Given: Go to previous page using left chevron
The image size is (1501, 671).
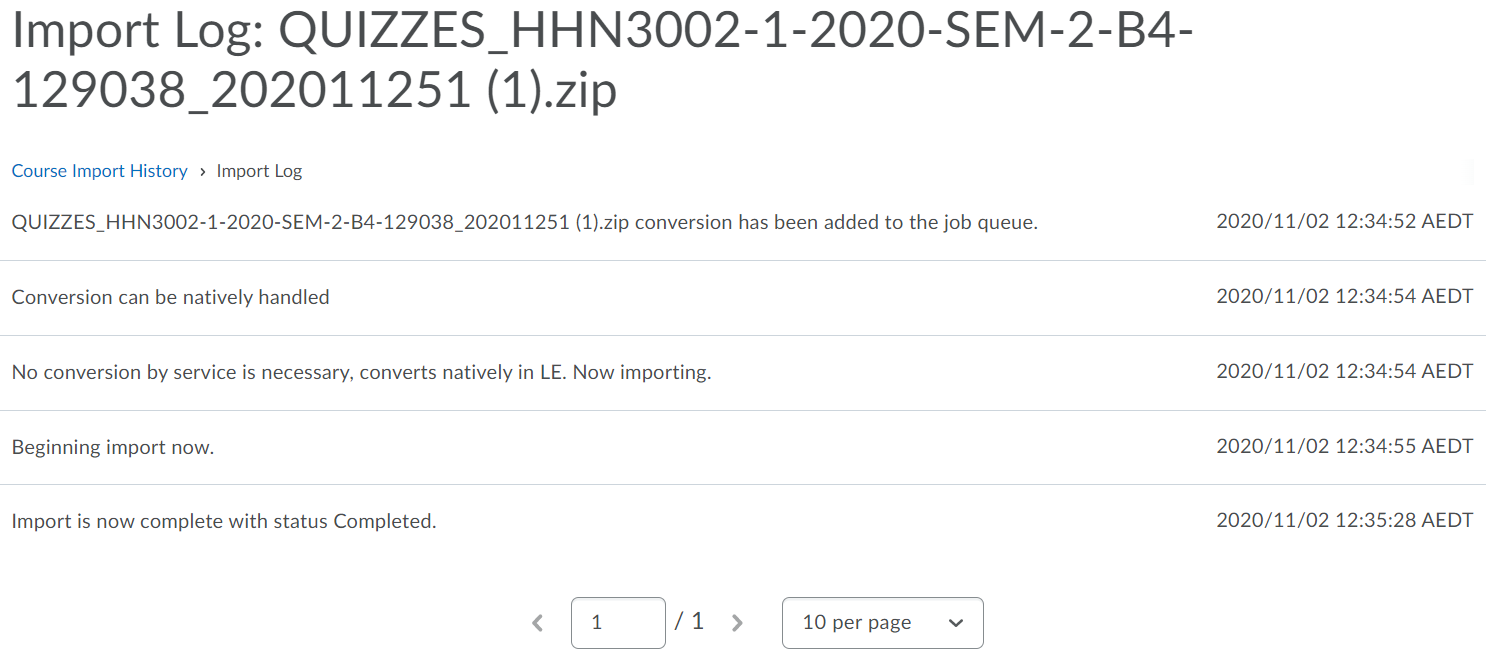Looking at the screenshot, I should click(538, 623).
